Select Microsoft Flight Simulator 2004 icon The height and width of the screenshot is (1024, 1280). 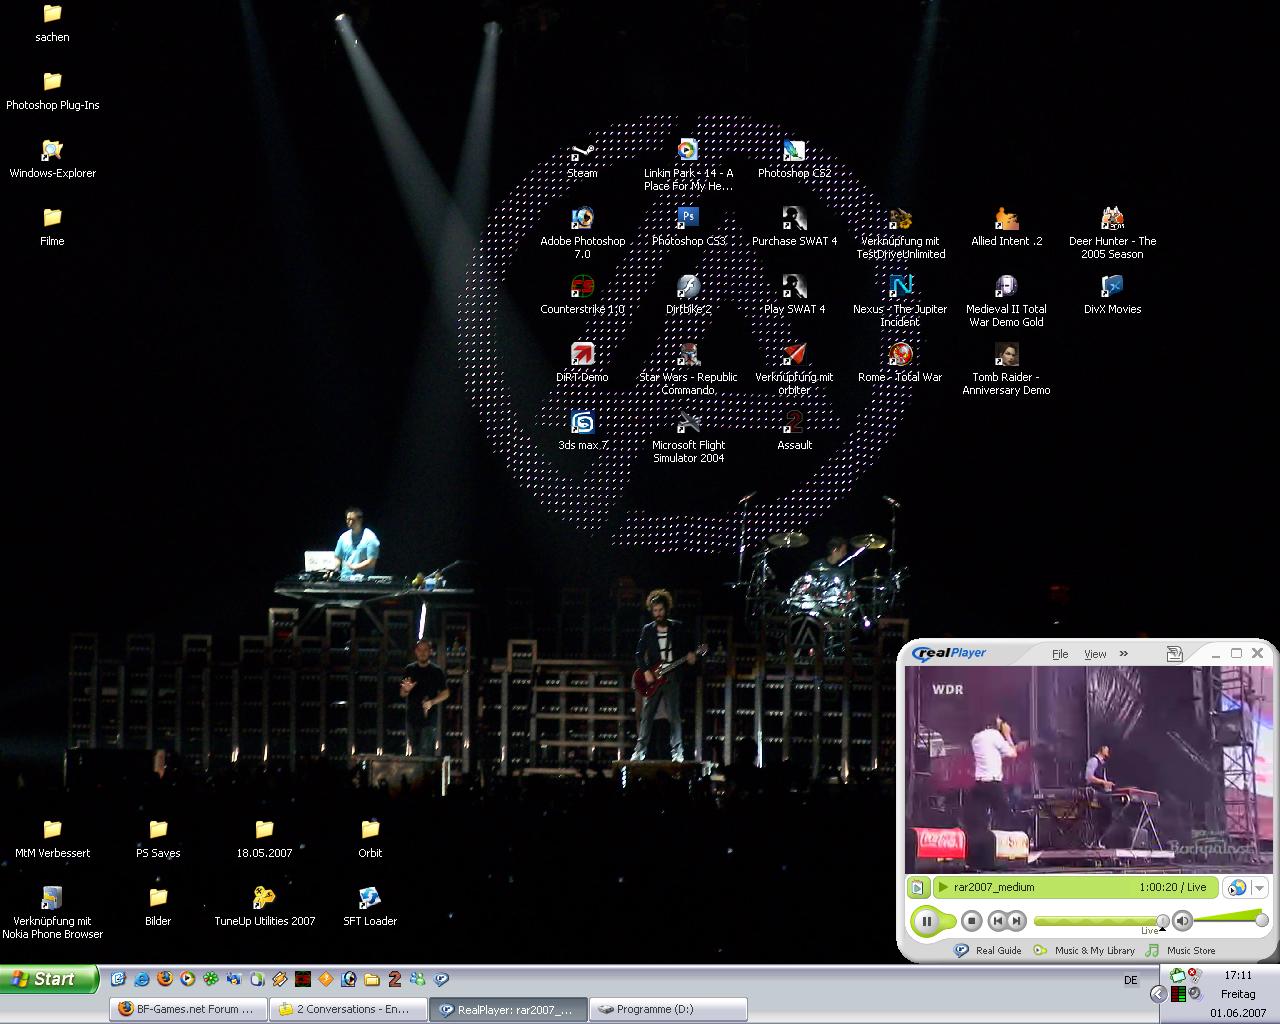(688, 438)
